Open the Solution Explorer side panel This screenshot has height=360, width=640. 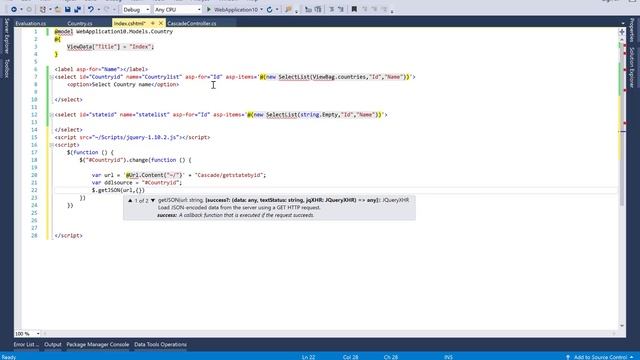coord(632,67)
